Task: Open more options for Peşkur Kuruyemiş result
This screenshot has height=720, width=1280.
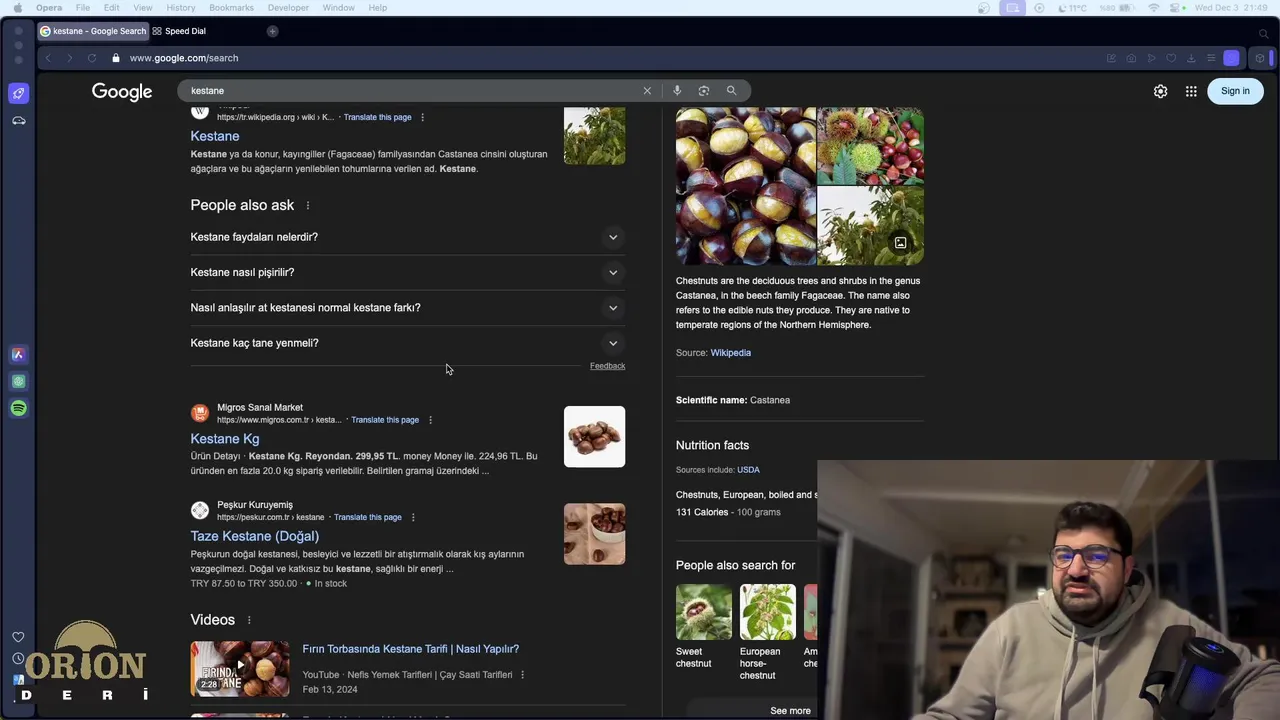Action: click(x=412, y=517)
